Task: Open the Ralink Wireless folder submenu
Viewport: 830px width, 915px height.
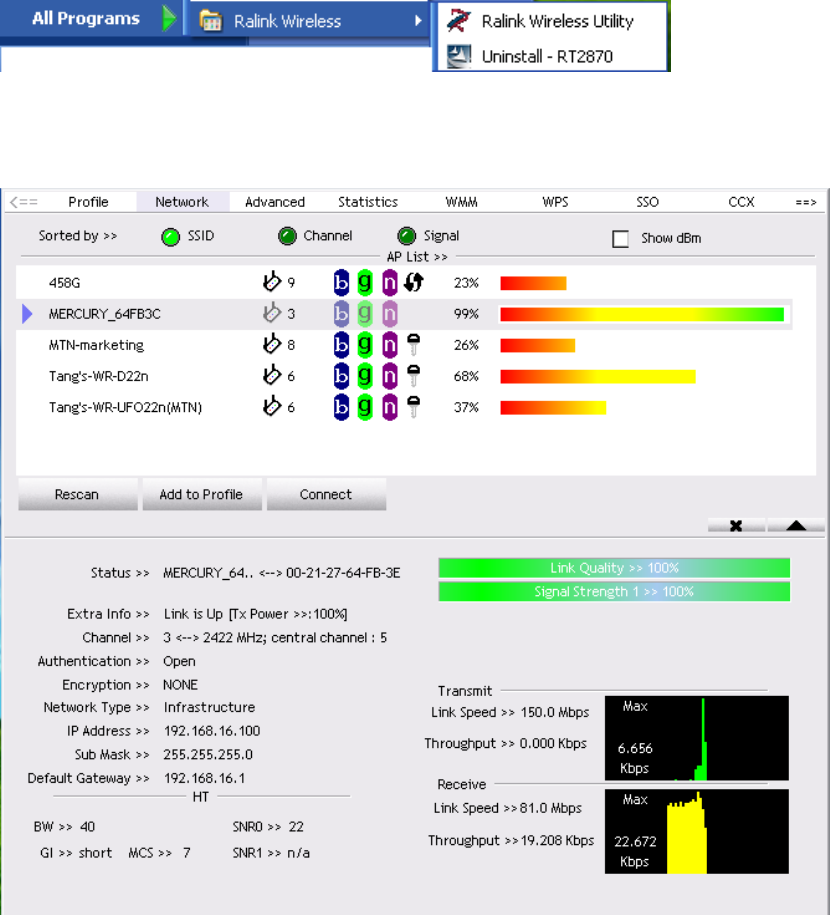Action: pyautogui.click(x=309, y=21)
